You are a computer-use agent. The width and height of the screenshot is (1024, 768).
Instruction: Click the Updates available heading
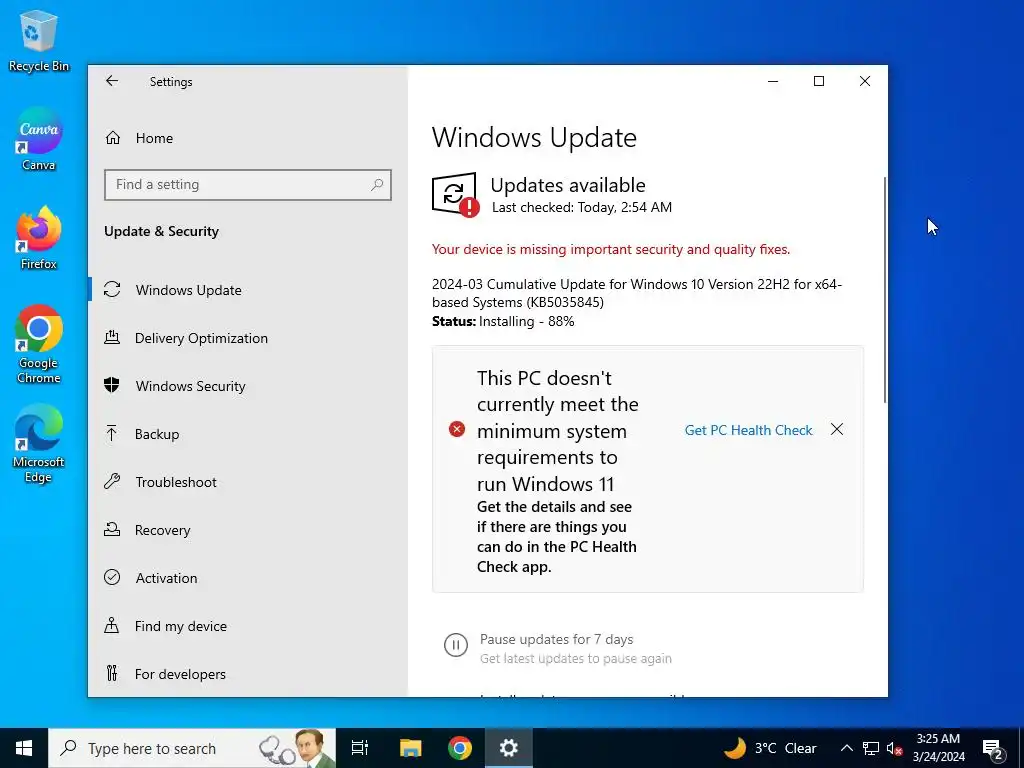pos(568,185)
